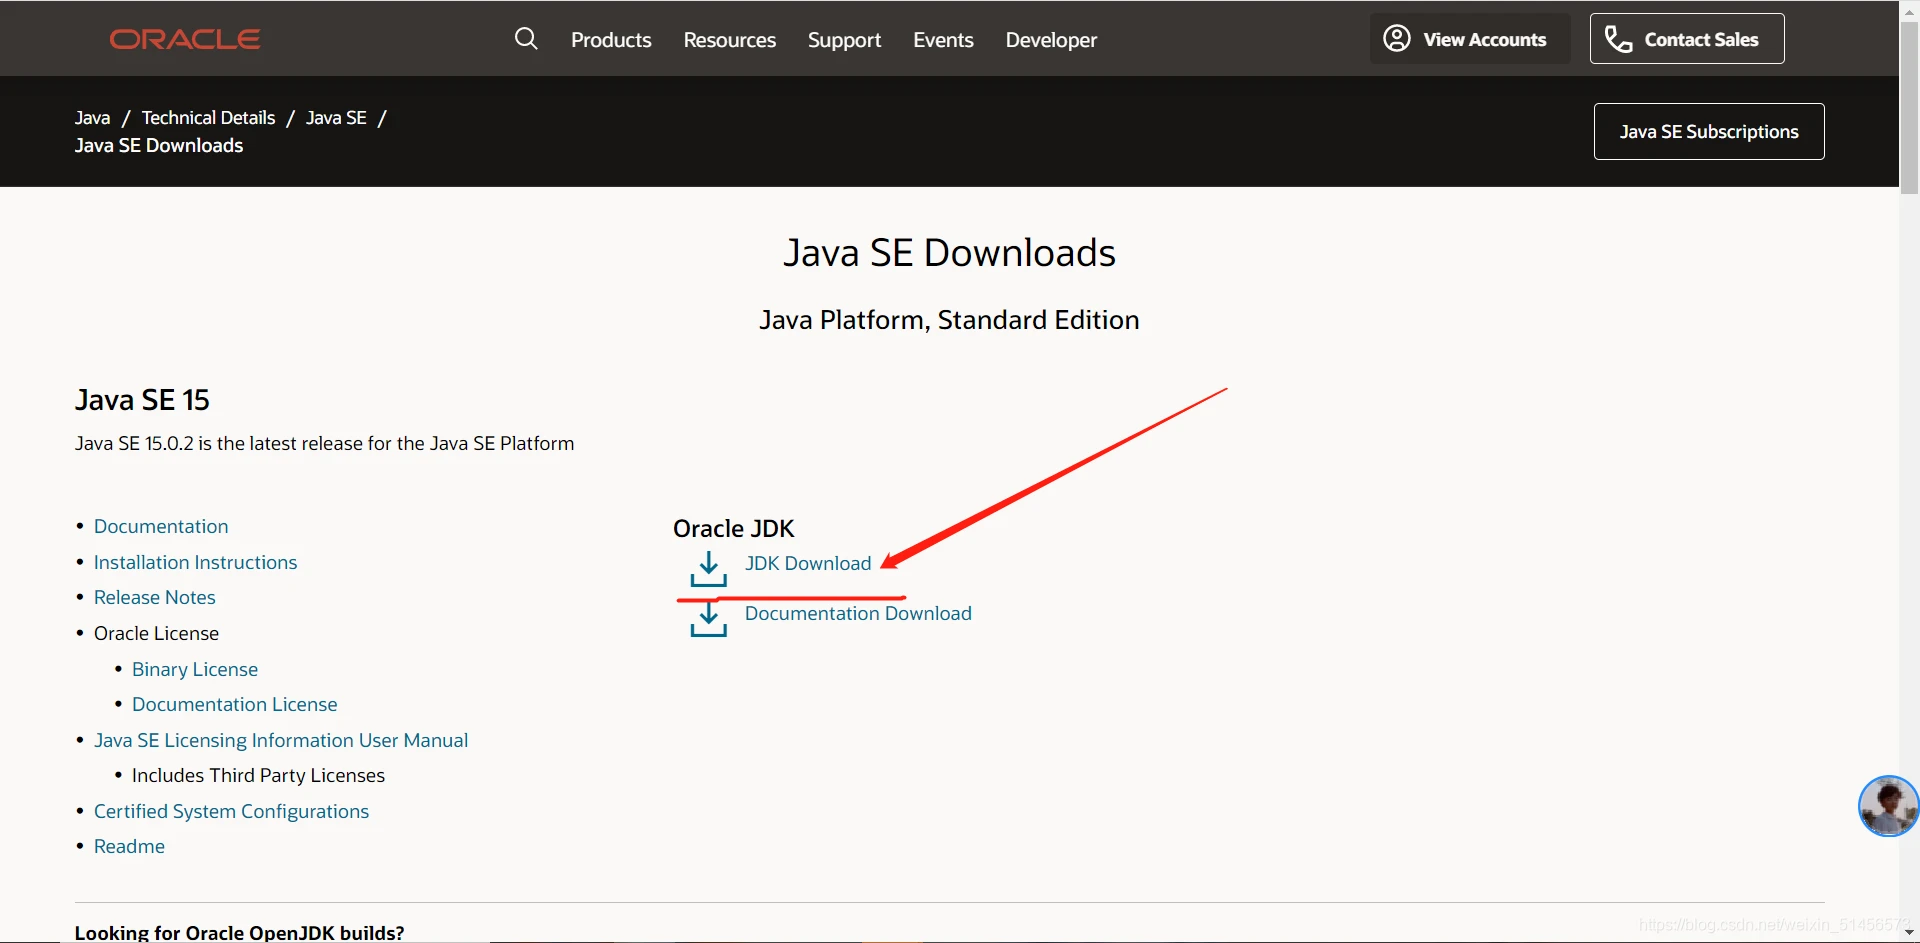Open Java SE Licensing Information User Manual

pos(281,740)
